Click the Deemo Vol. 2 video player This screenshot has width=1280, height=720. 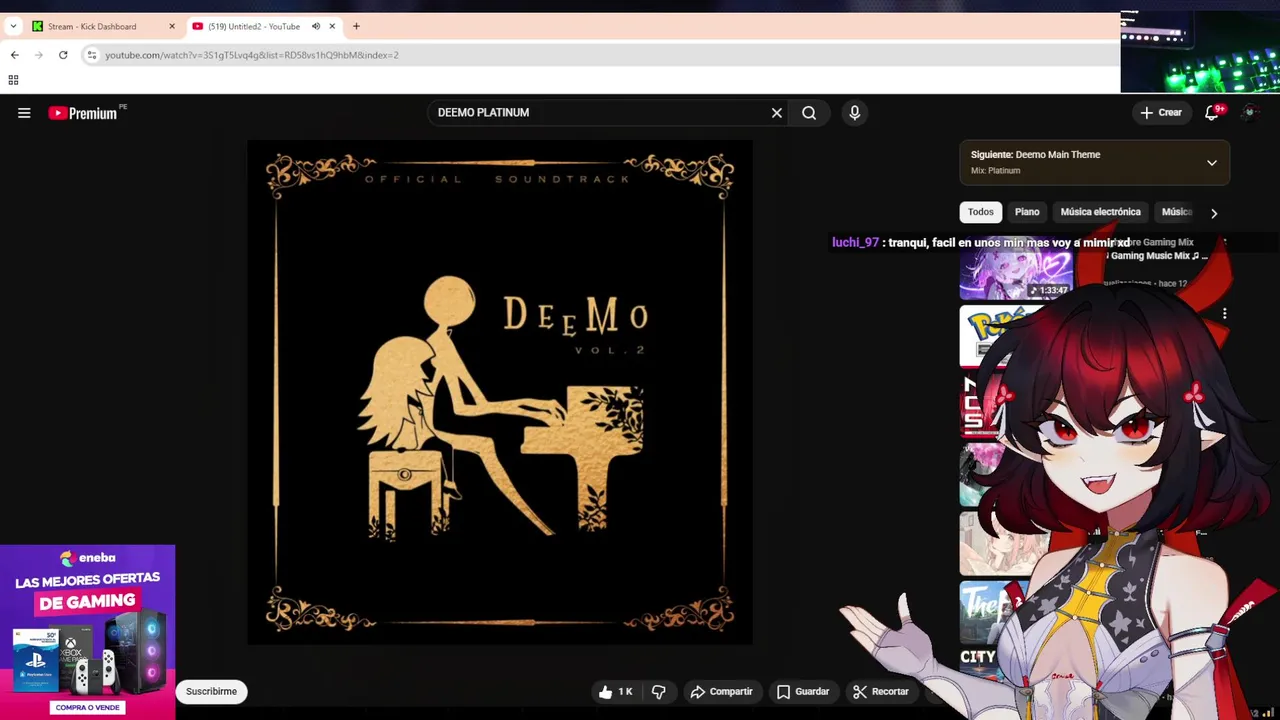coord(500,392)
